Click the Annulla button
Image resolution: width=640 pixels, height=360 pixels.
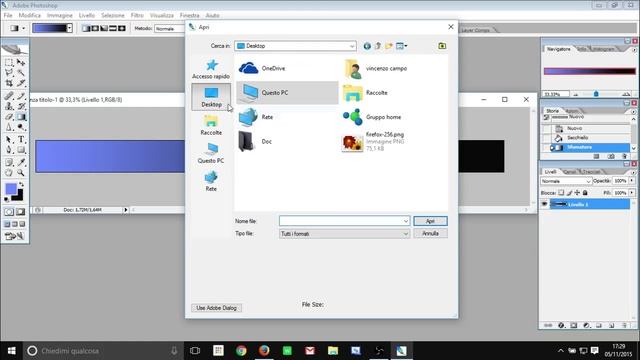click(x=430, y=233)
